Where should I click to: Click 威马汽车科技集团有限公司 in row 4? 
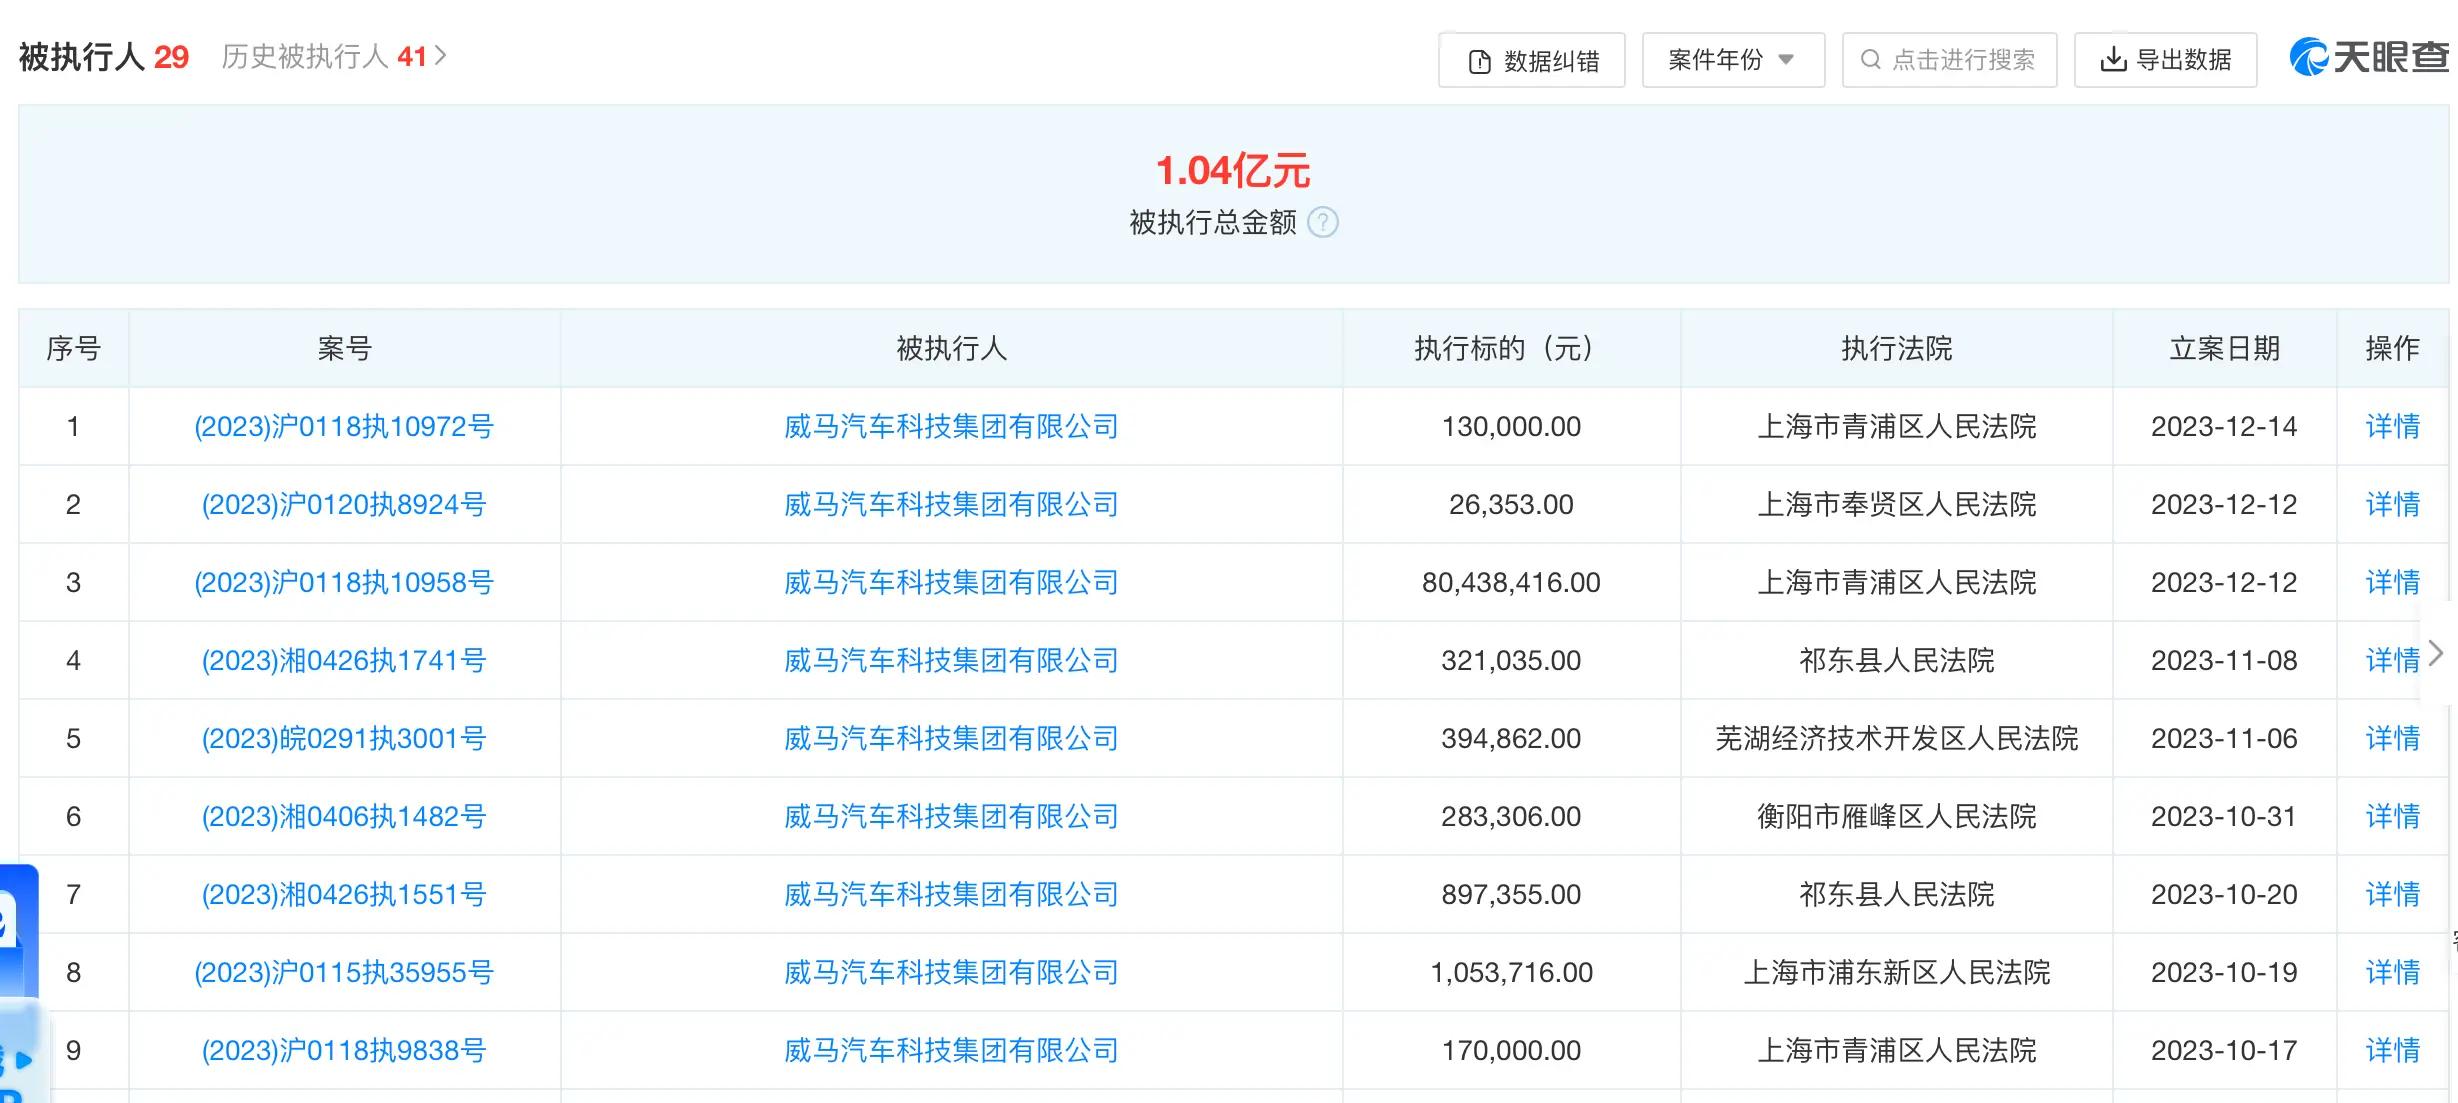click(x=951, y=661)
